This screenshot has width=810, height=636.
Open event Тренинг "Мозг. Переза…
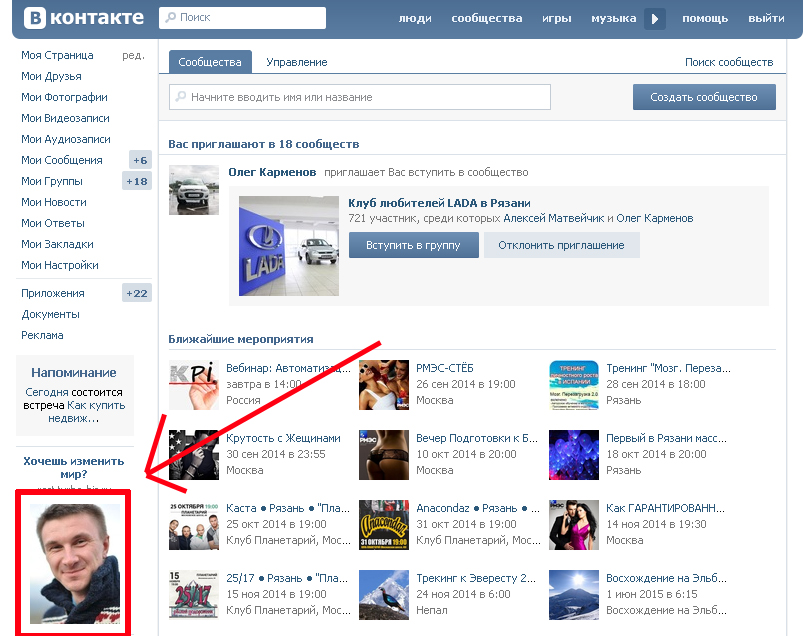point(668,368)
